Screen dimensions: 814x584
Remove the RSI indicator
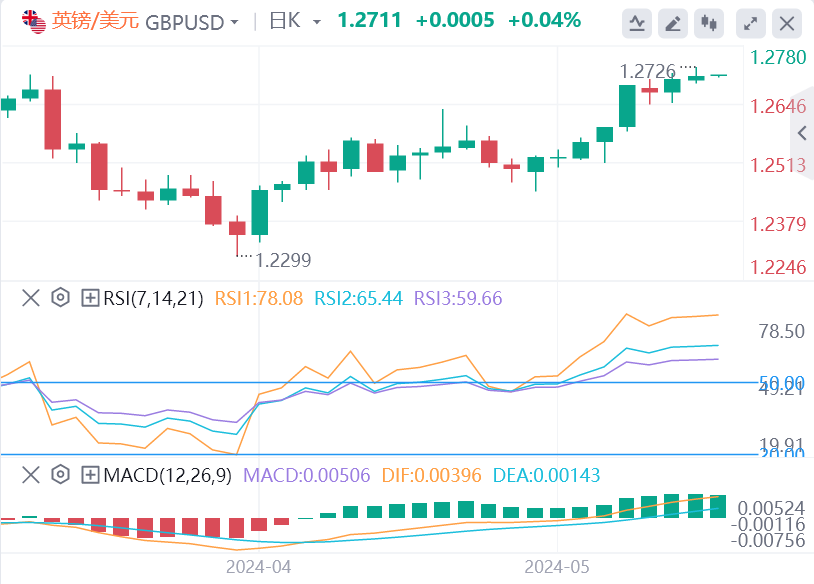point(30,298)
